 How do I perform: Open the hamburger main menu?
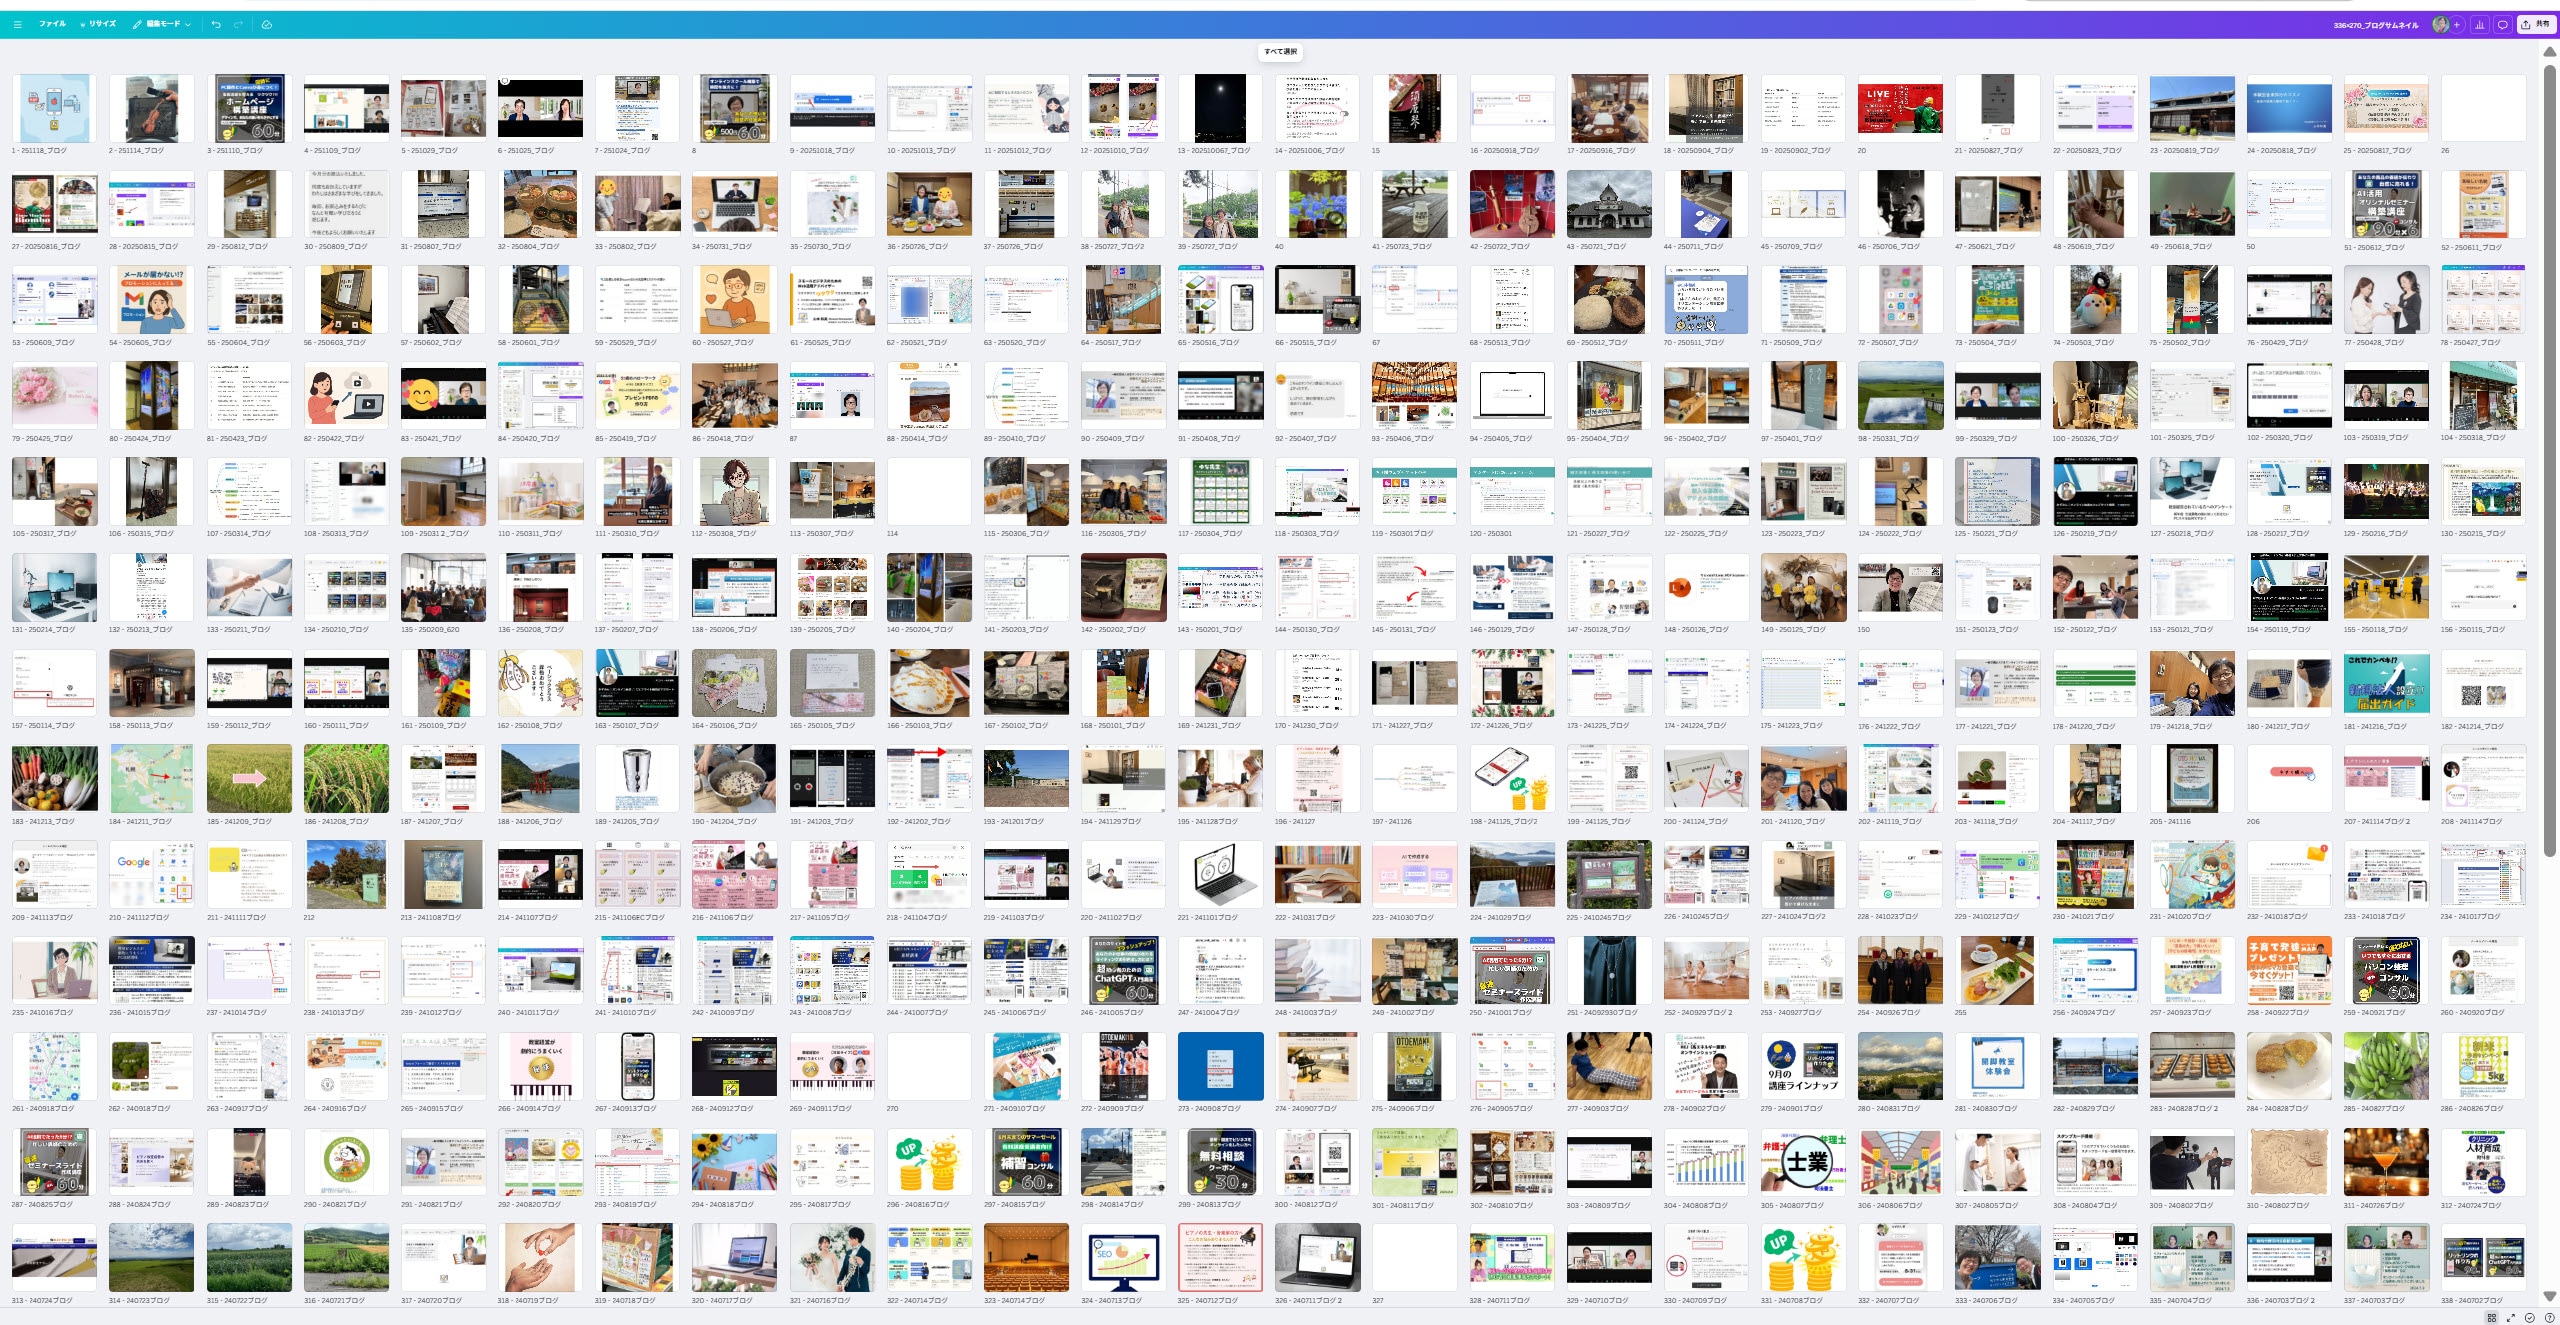click(17, 24)
